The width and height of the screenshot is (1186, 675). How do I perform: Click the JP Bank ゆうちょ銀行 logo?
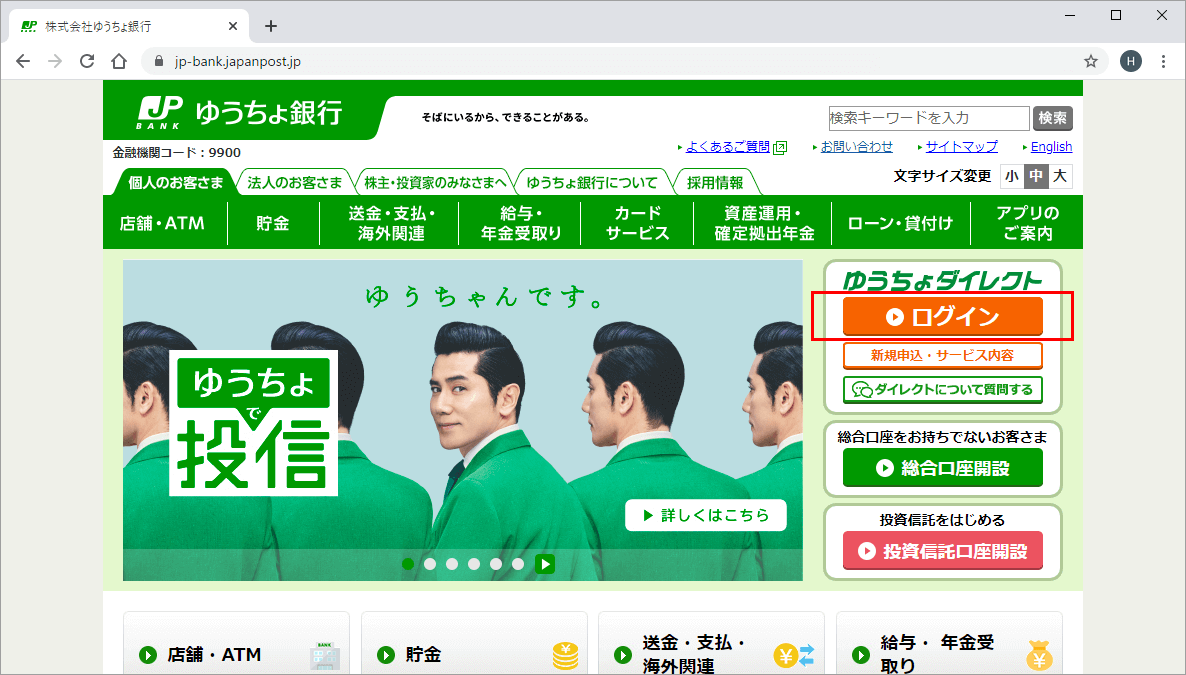(x=240, y=113)
